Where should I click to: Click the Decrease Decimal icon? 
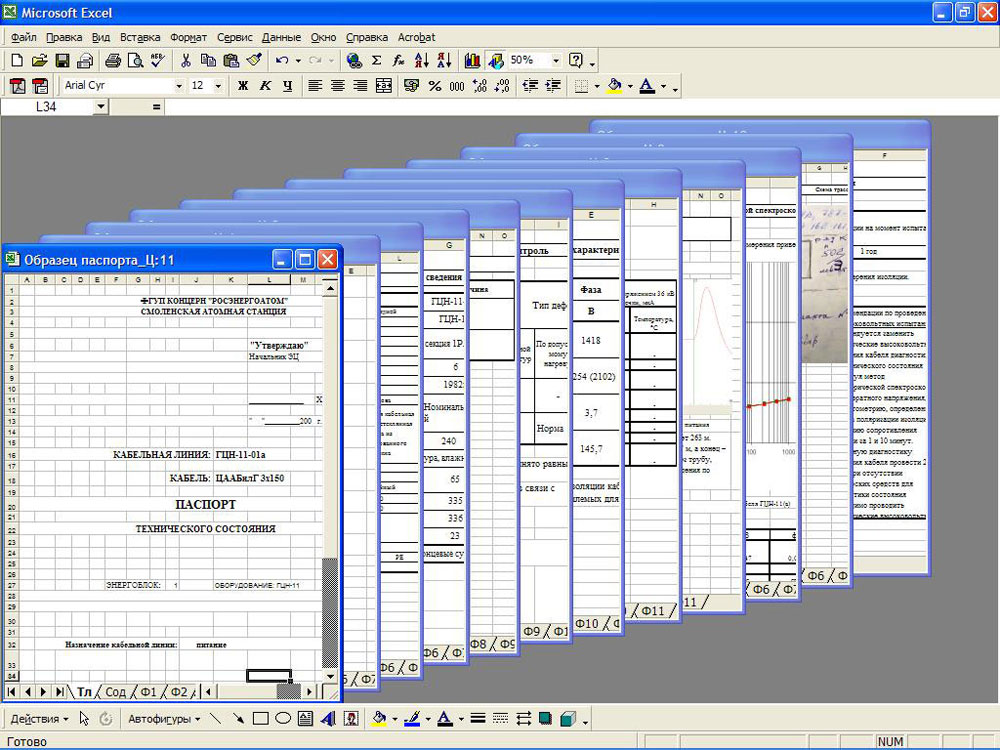(x=503, y=85)
